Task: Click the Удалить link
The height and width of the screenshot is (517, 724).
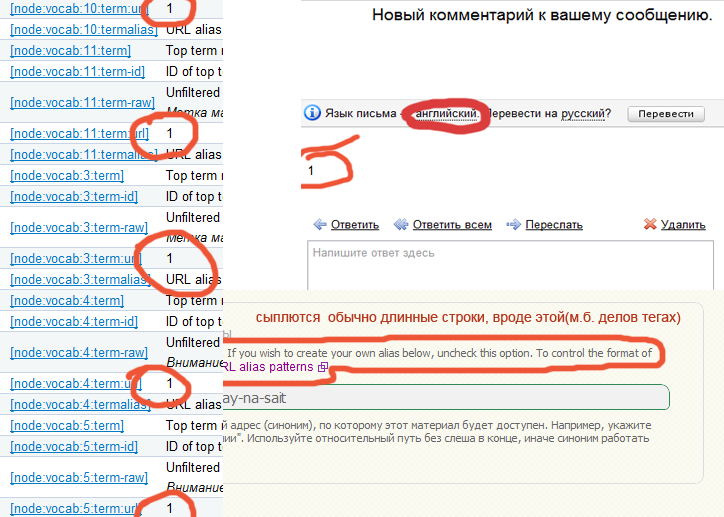Action: [x=683, y=225]
